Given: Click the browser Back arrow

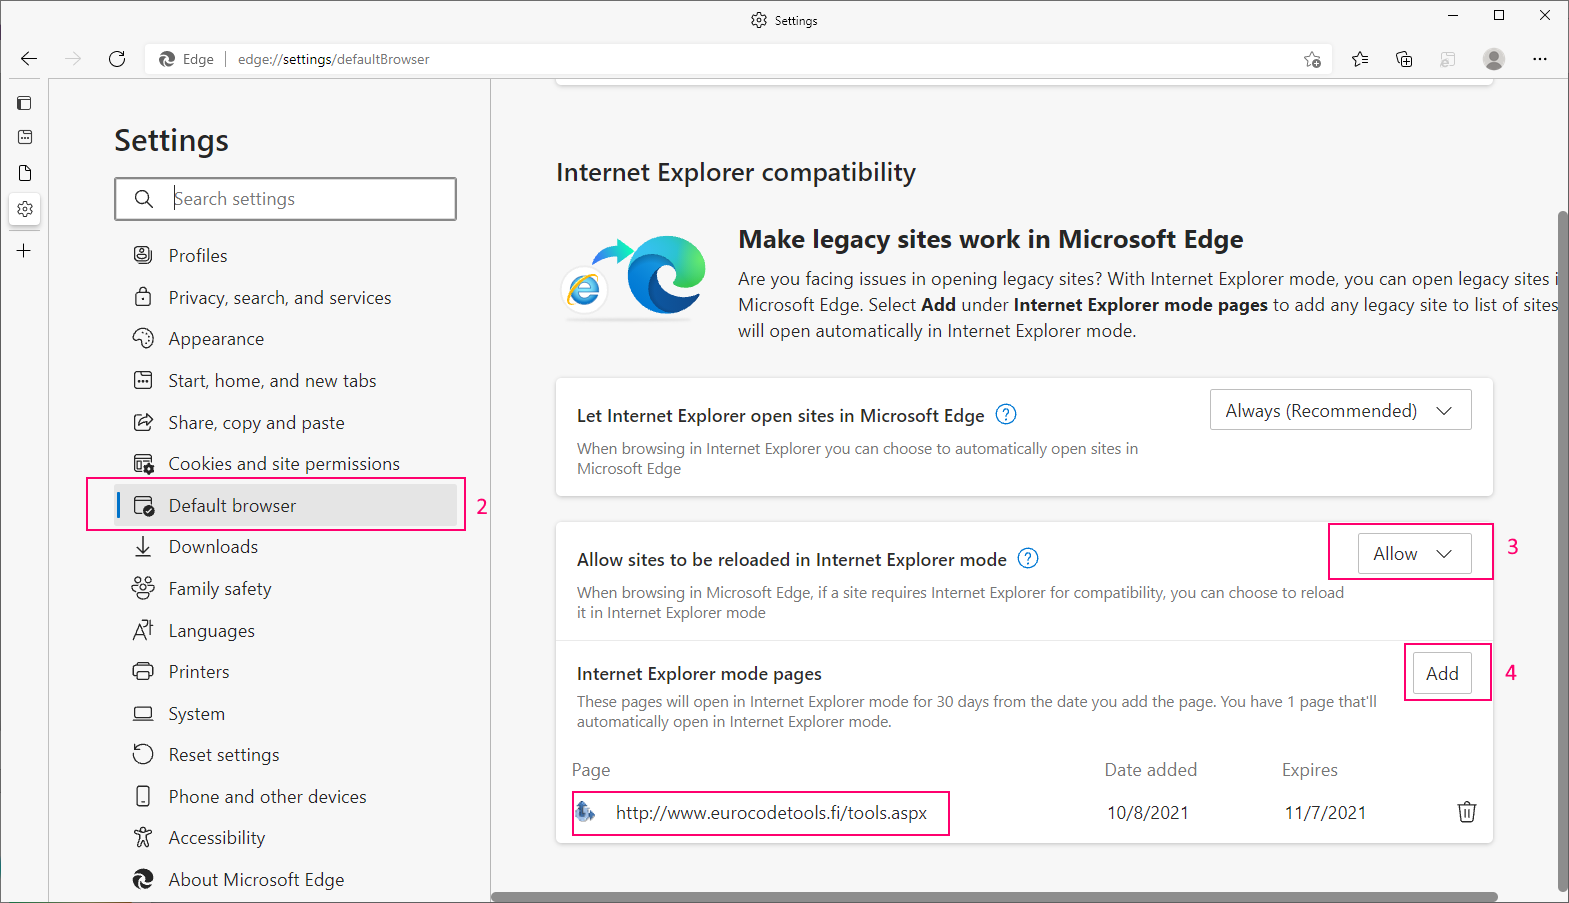Looking at the screenshot, I should coord(29,59).
